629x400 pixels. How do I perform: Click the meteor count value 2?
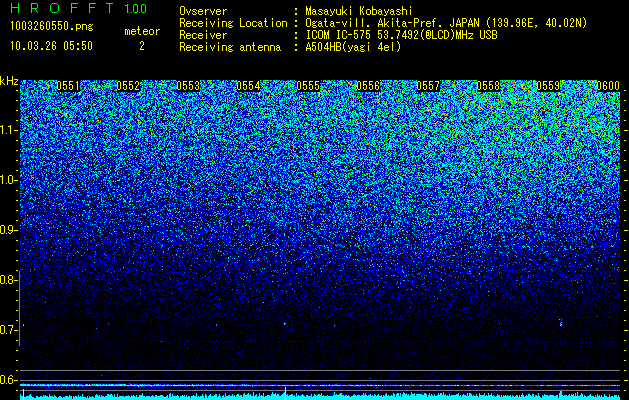tap(142, 46)
